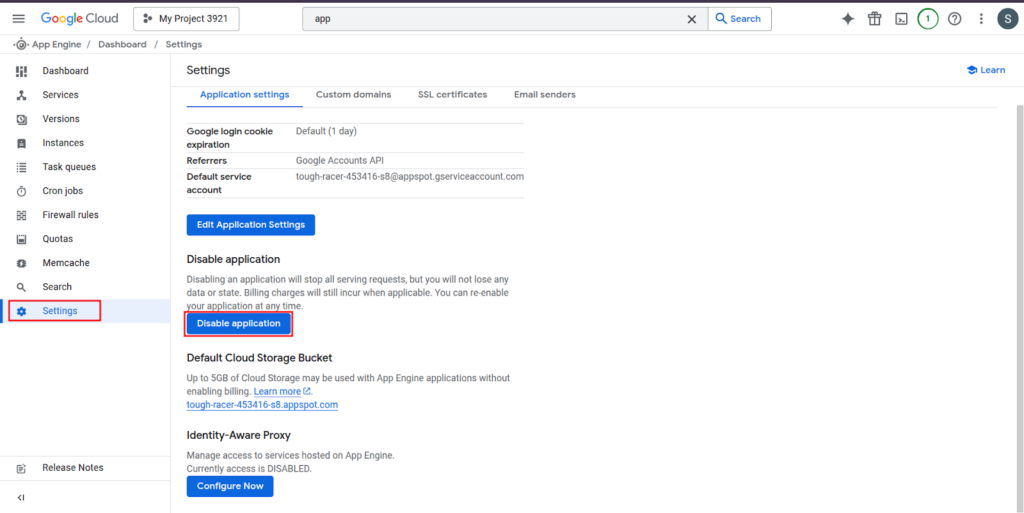Viewport: 1024px width, 513px height.
Task: Click the page vertical scrollbar
Action: point(1019,307)
